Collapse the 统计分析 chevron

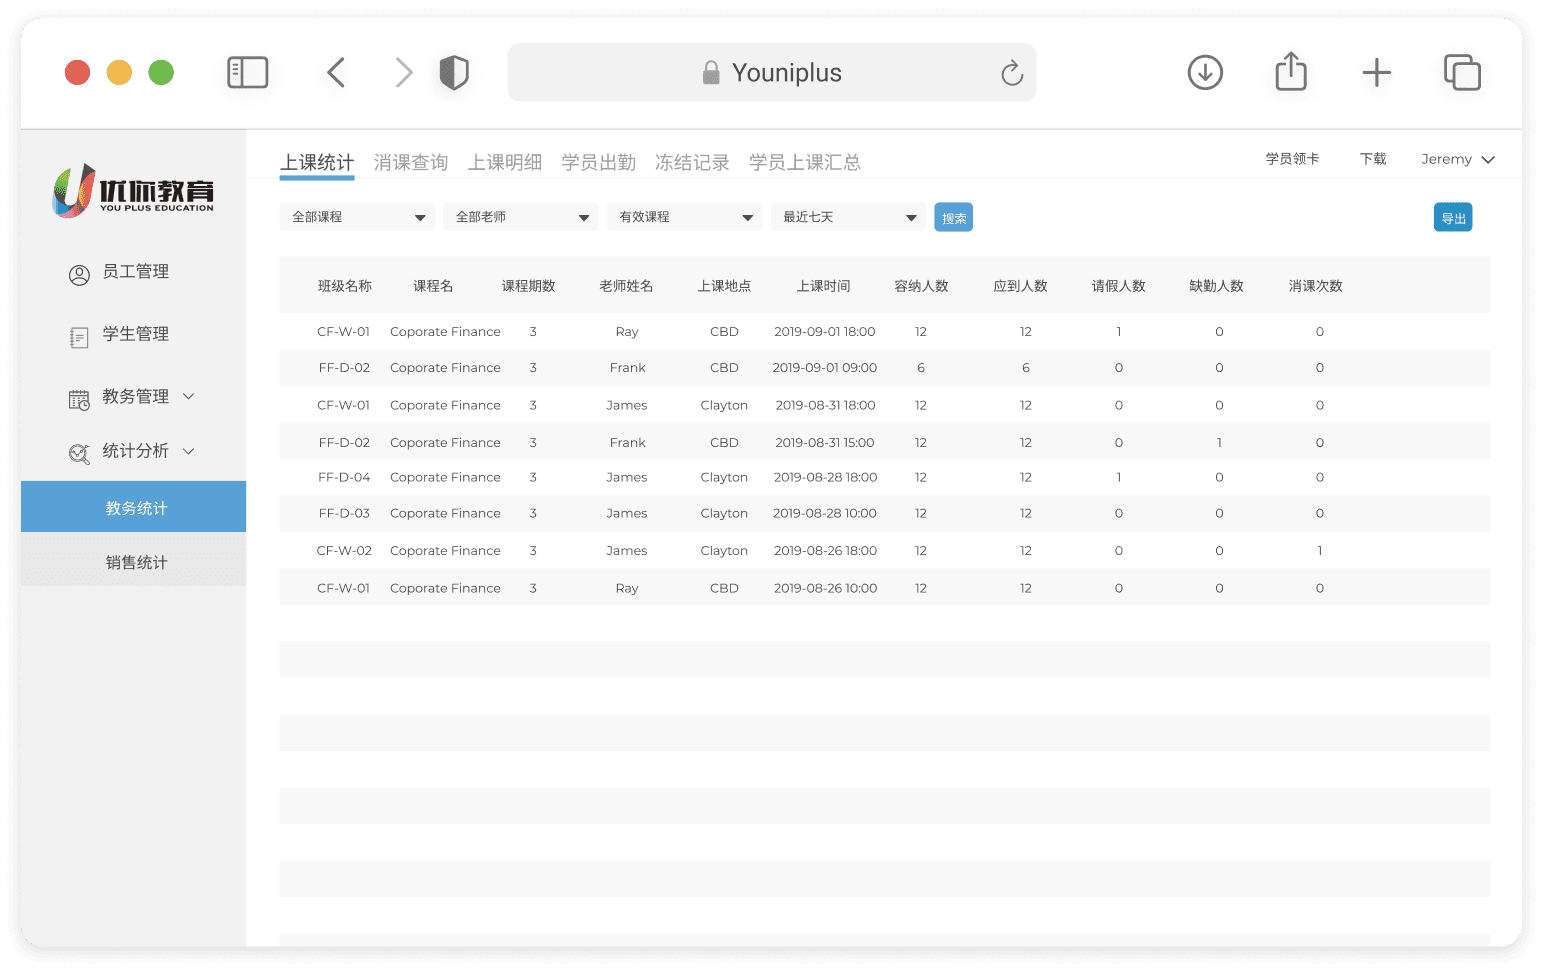(x=189, y=451)
